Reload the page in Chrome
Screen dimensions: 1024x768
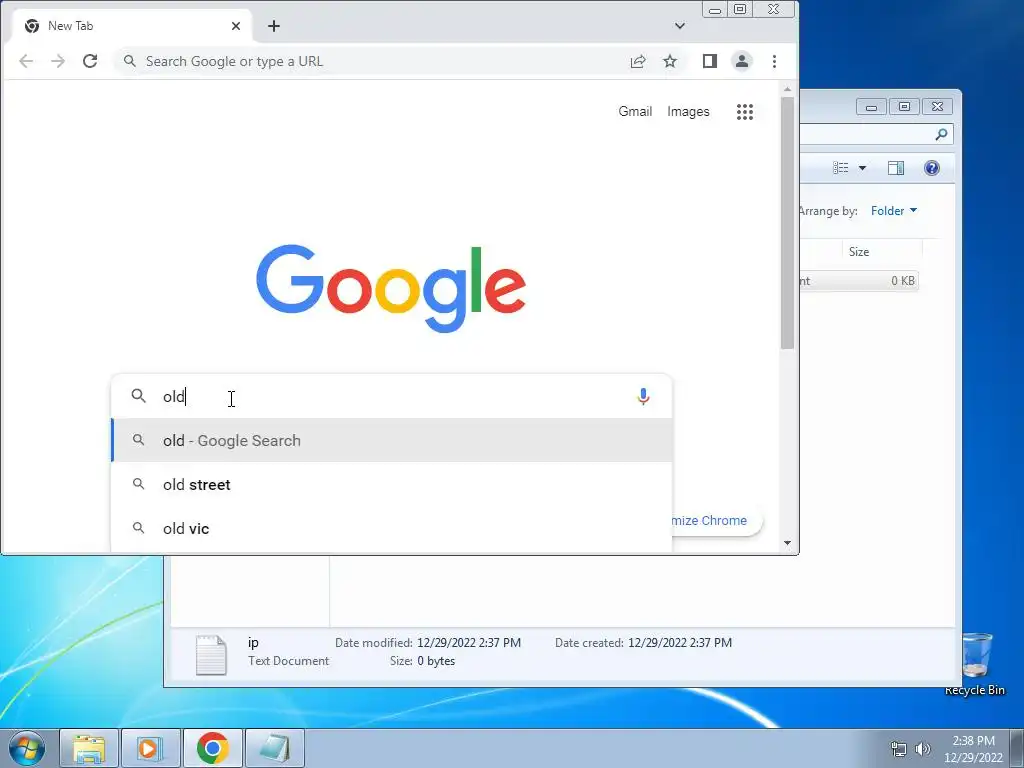point(90,61)
